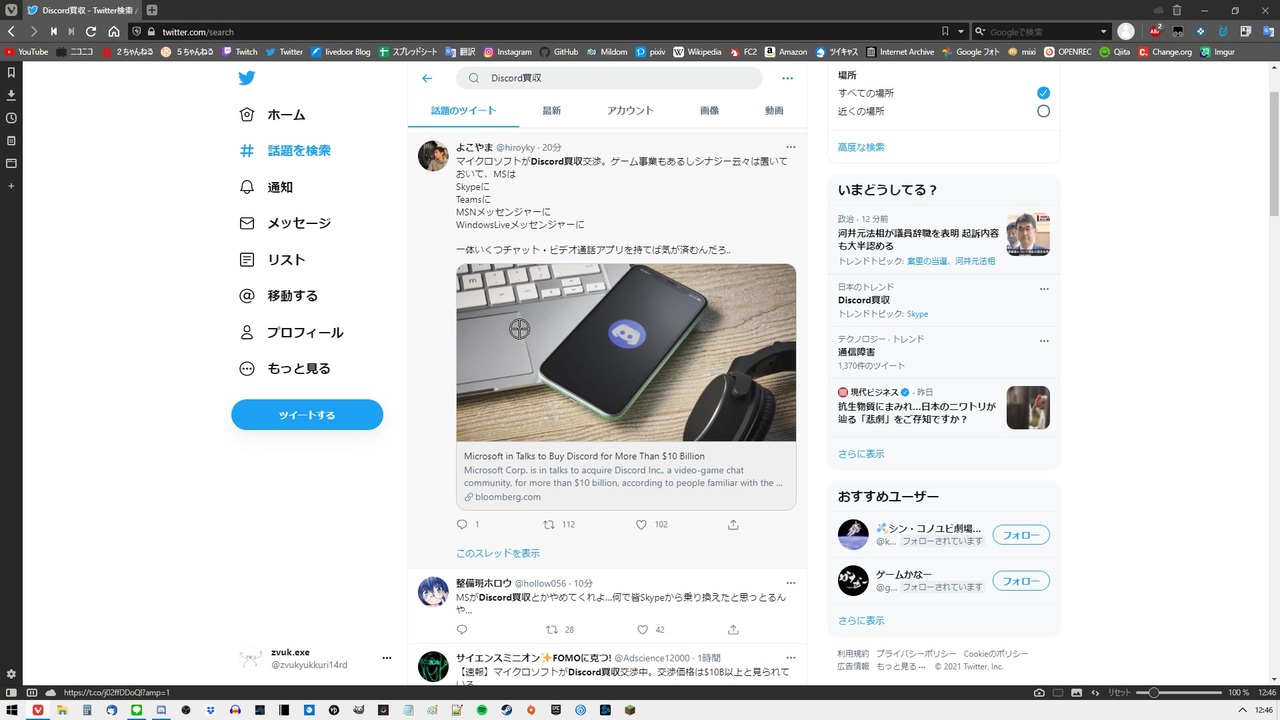Switch to the 最新 tab

click(x=552, y=111)
